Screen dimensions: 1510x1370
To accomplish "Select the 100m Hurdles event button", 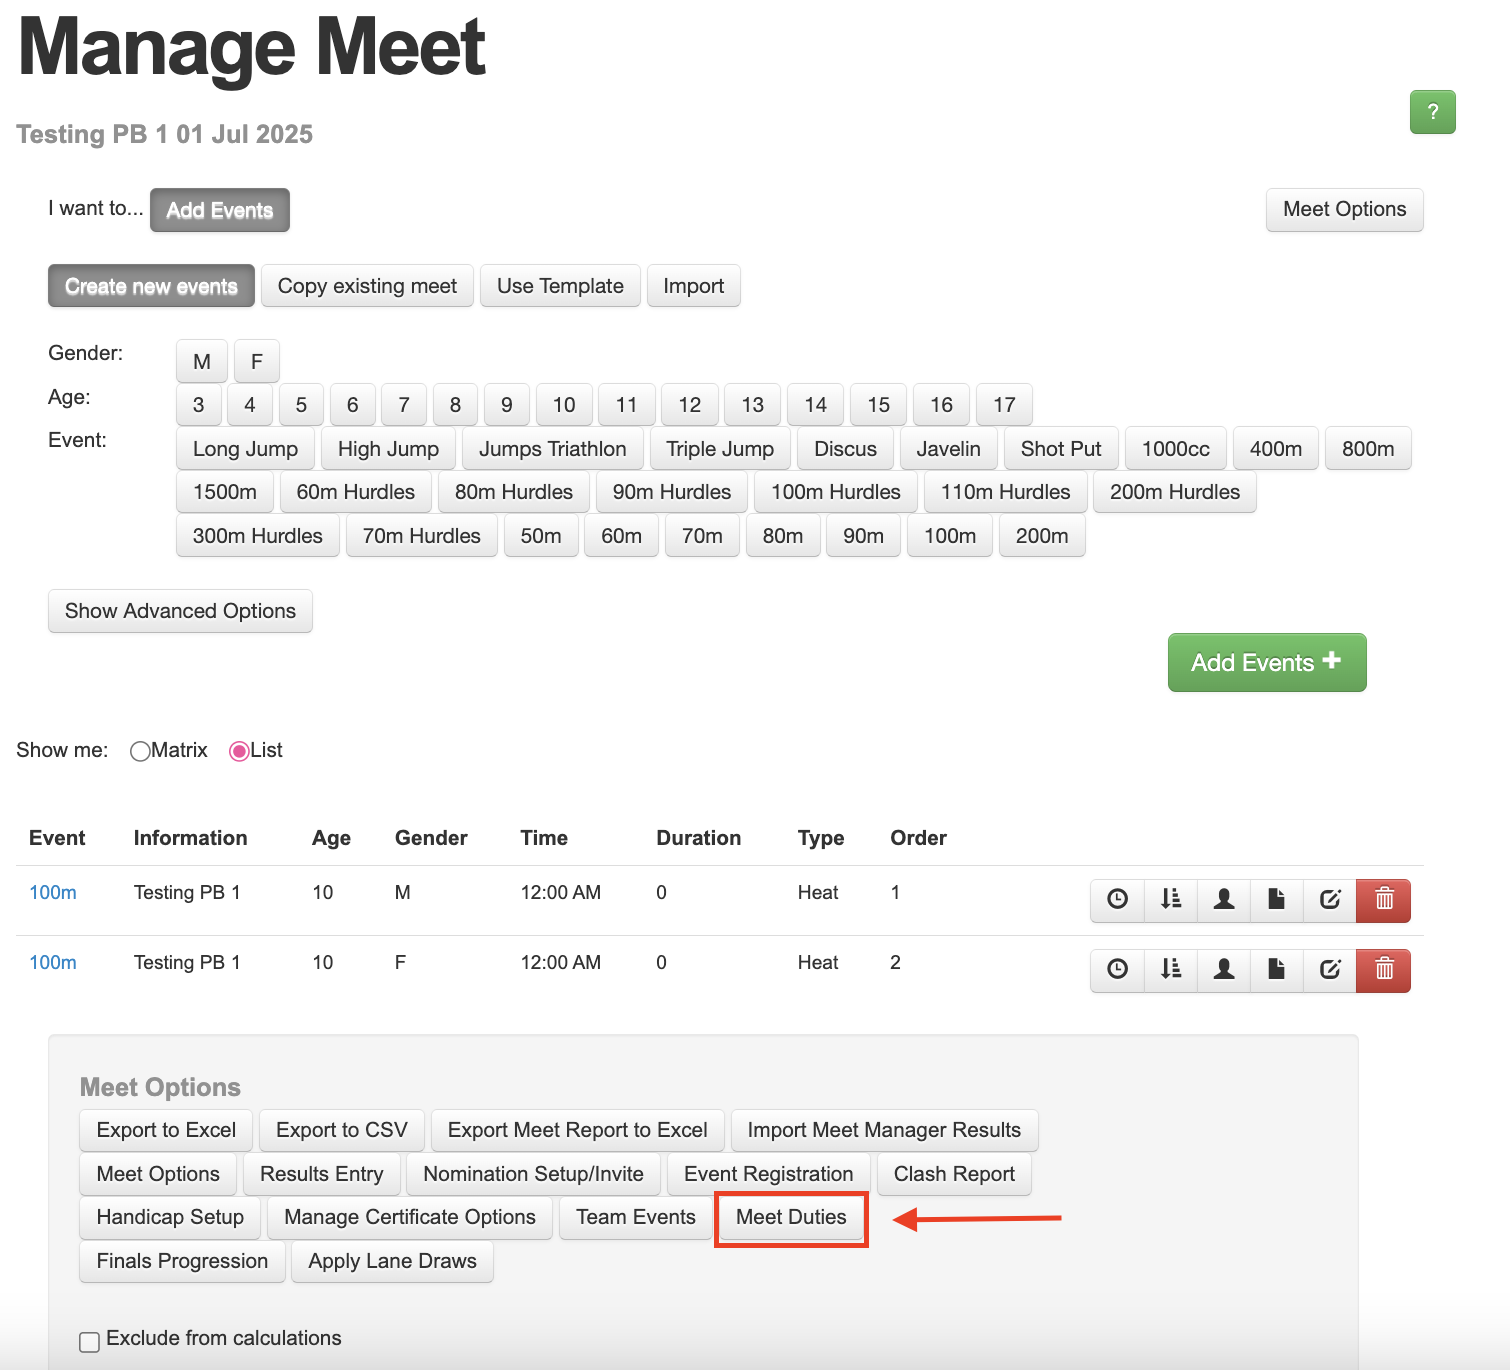I will tap(836, 492).
